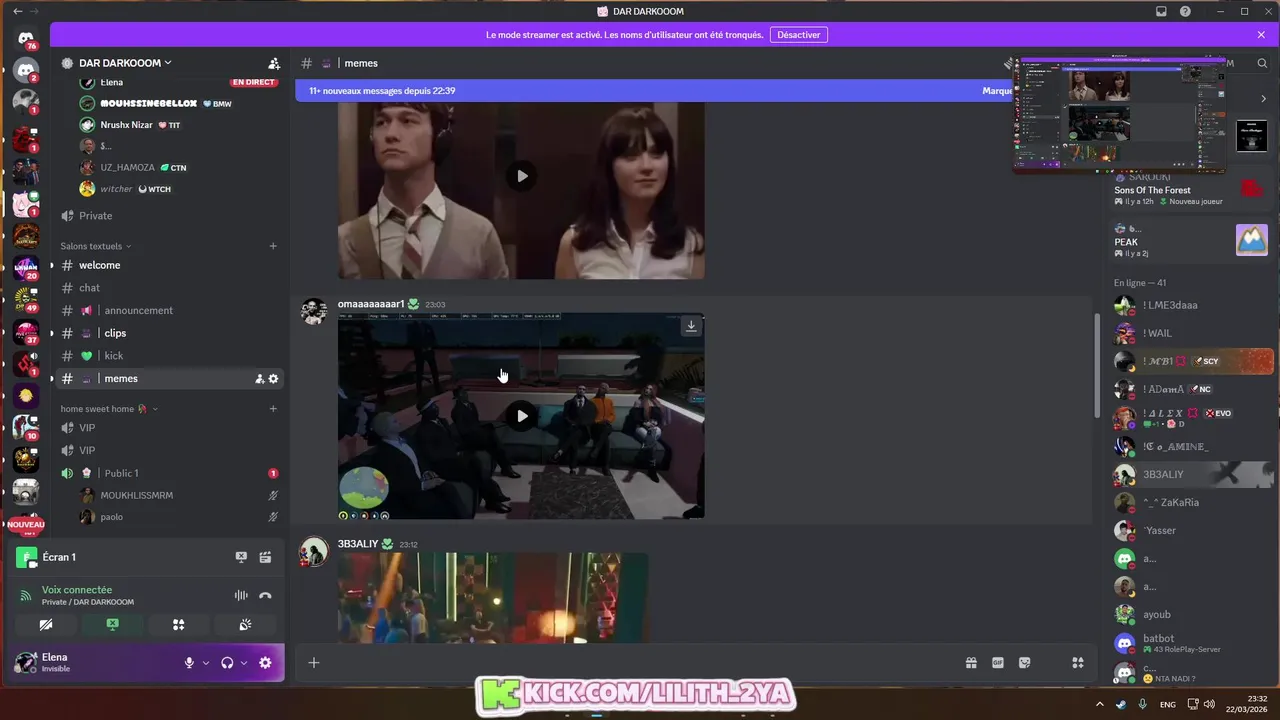Open volume control in system tray

(x=1212, y=704)
